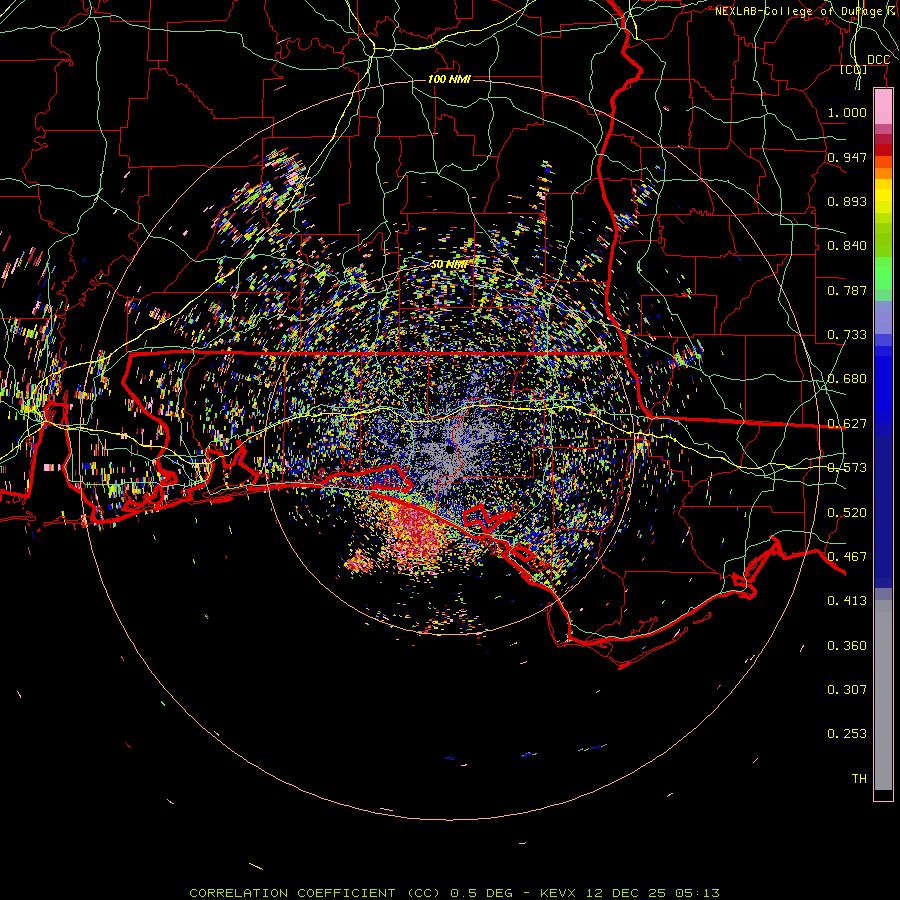
Task: Click the 0.5 DEG elevation text
Action: click(481, 893)
